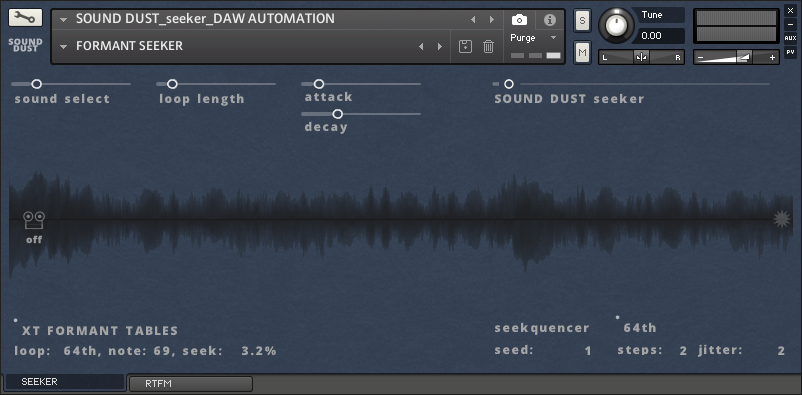The width and height of the screenshot is (802, 395).
Task: Mute the instrument with M button
Action: tap(582, 52)
